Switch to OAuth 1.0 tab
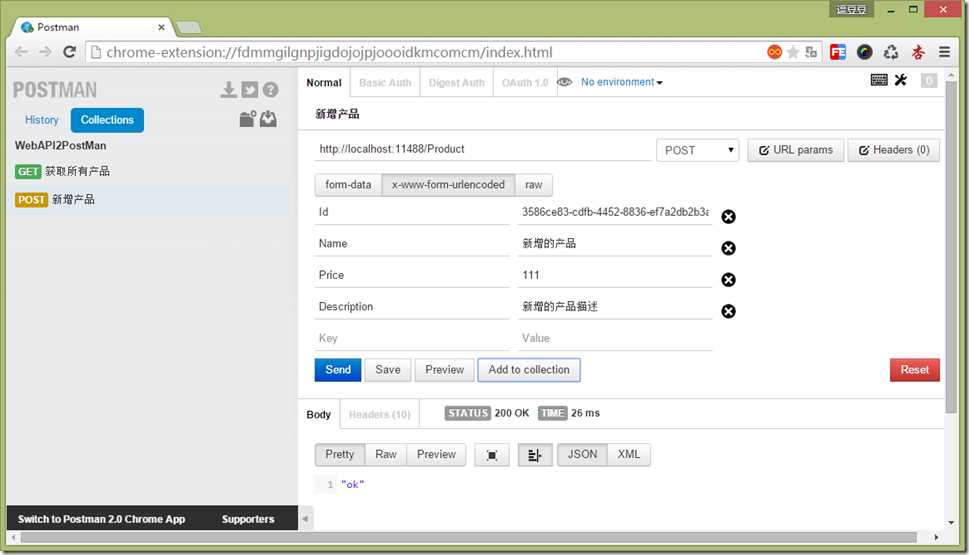969x555 pixels. tap(525, 83)
